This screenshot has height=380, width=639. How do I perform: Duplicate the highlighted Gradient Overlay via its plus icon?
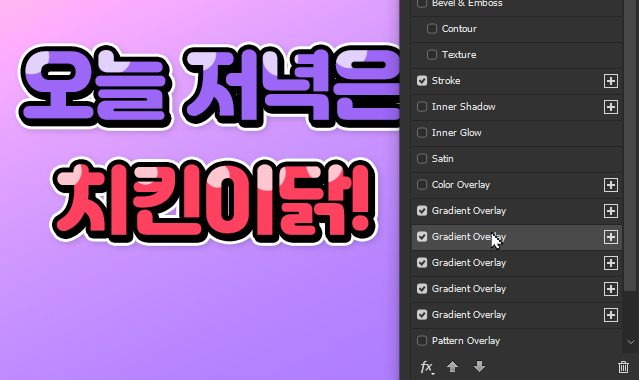pos(610,237)
